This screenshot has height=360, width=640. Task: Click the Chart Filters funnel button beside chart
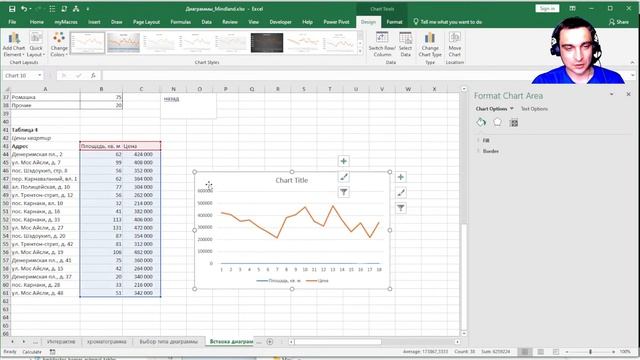[400, 208]
